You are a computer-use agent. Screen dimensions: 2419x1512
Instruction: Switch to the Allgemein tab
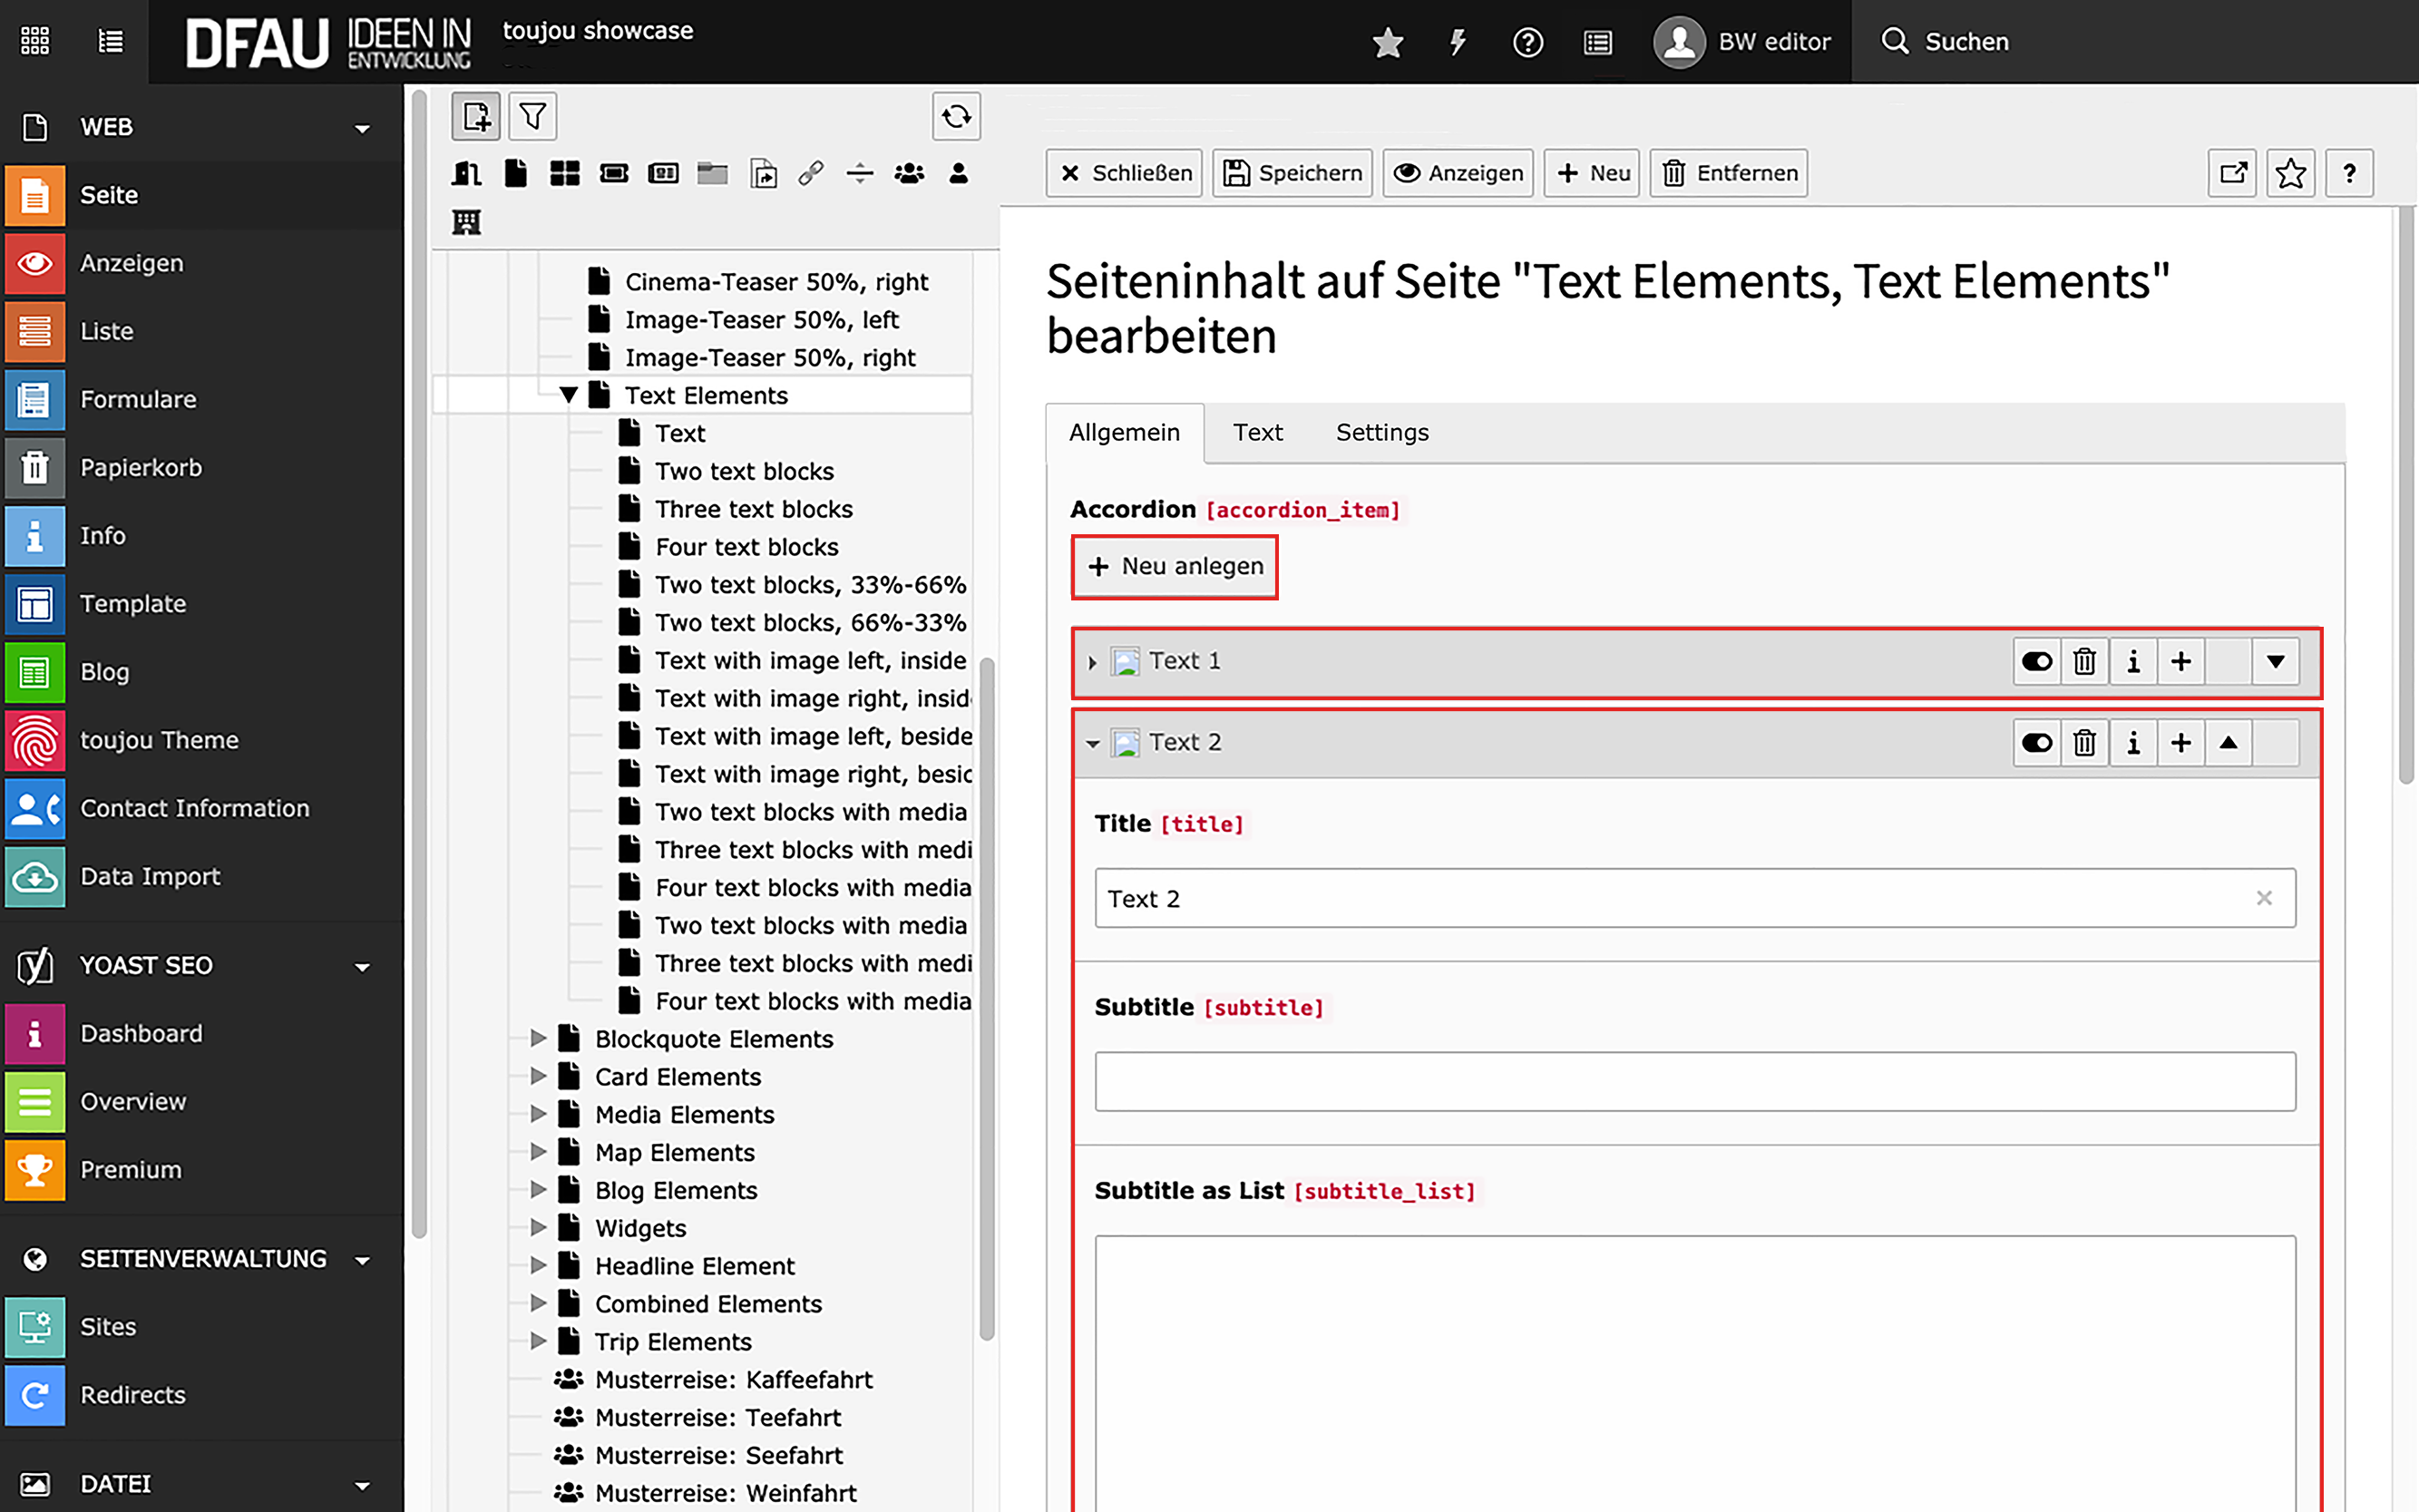pyautogui.click(x=1124, y=432)
